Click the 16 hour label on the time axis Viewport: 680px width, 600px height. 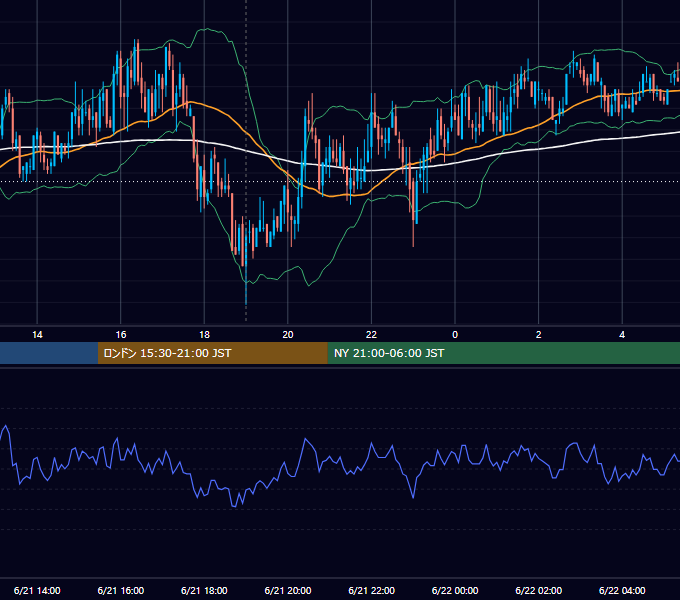click(121, 335)
